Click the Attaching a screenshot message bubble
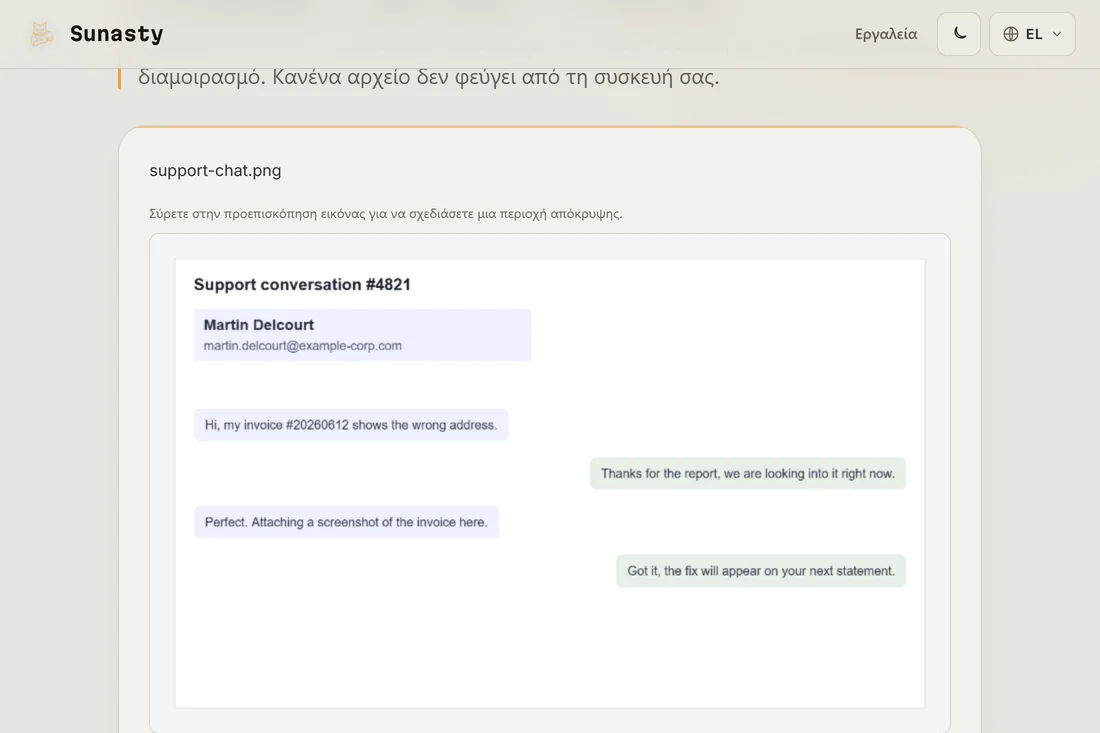Viewport: 1100px width, 733px height. tap(346, 523)
